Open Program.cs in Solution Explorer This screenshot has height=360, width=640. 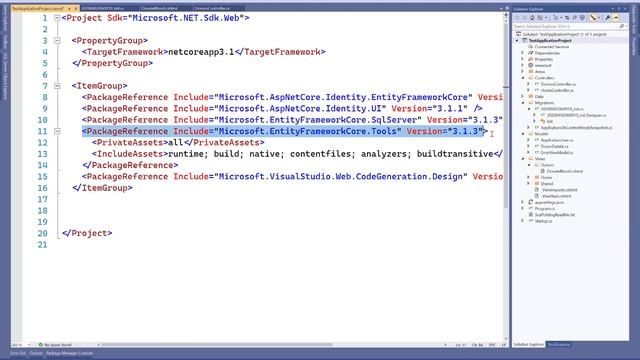(544, 209)
